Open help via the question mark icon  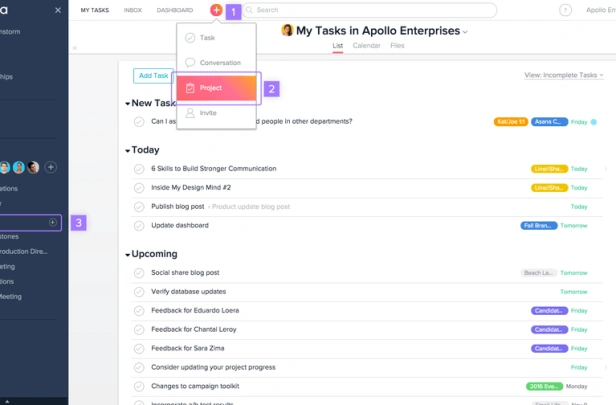point(563,10)
